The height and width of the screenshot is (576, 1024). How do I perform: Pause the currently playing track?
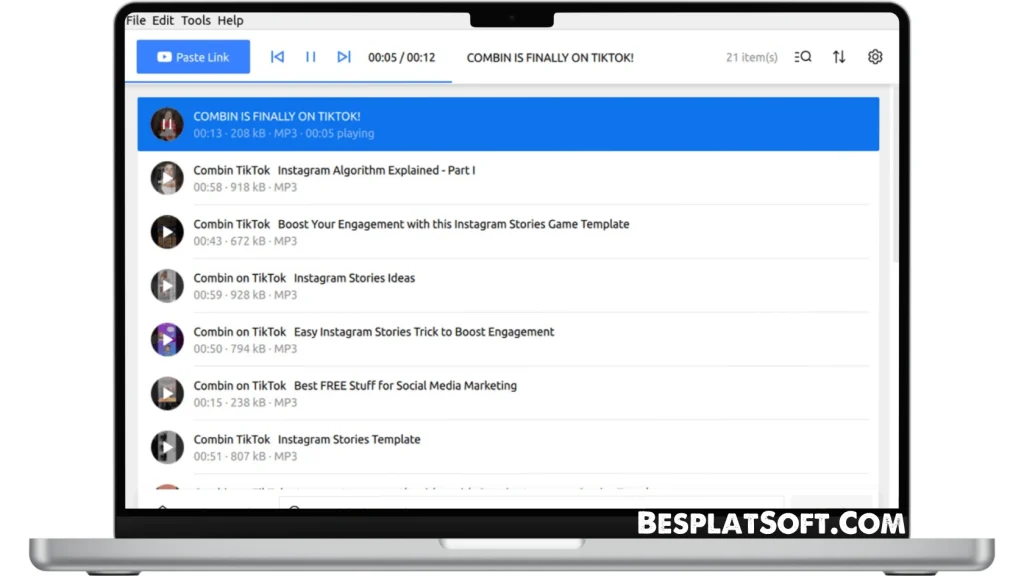point(310,57)
